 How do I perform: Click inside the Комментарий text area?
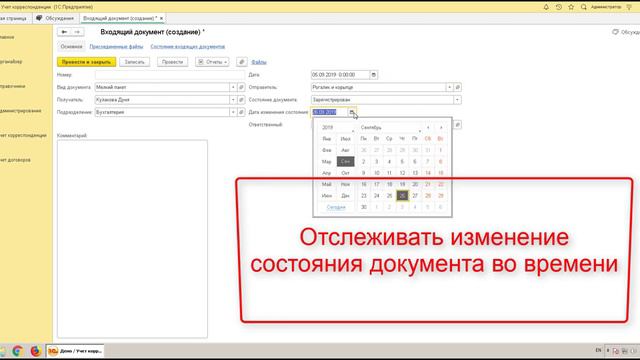(132, 239)
